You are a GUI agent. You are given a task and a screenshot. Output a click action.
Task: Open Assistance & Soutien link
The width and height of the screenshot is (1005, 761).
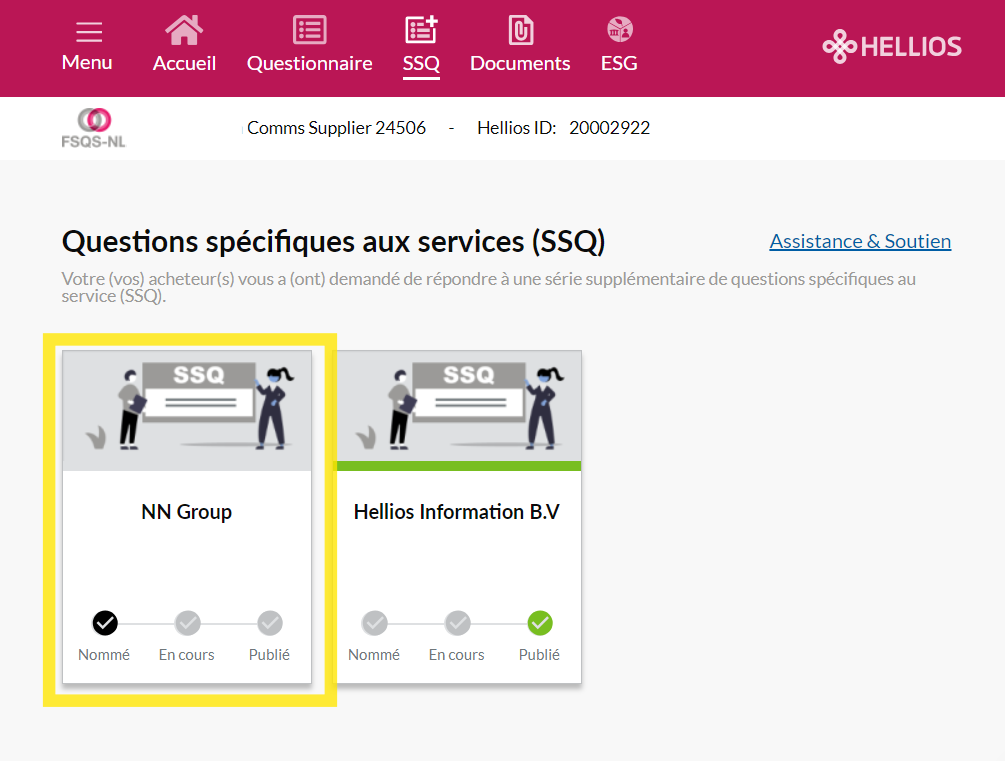pyautogui.click(x=860, y=241)
